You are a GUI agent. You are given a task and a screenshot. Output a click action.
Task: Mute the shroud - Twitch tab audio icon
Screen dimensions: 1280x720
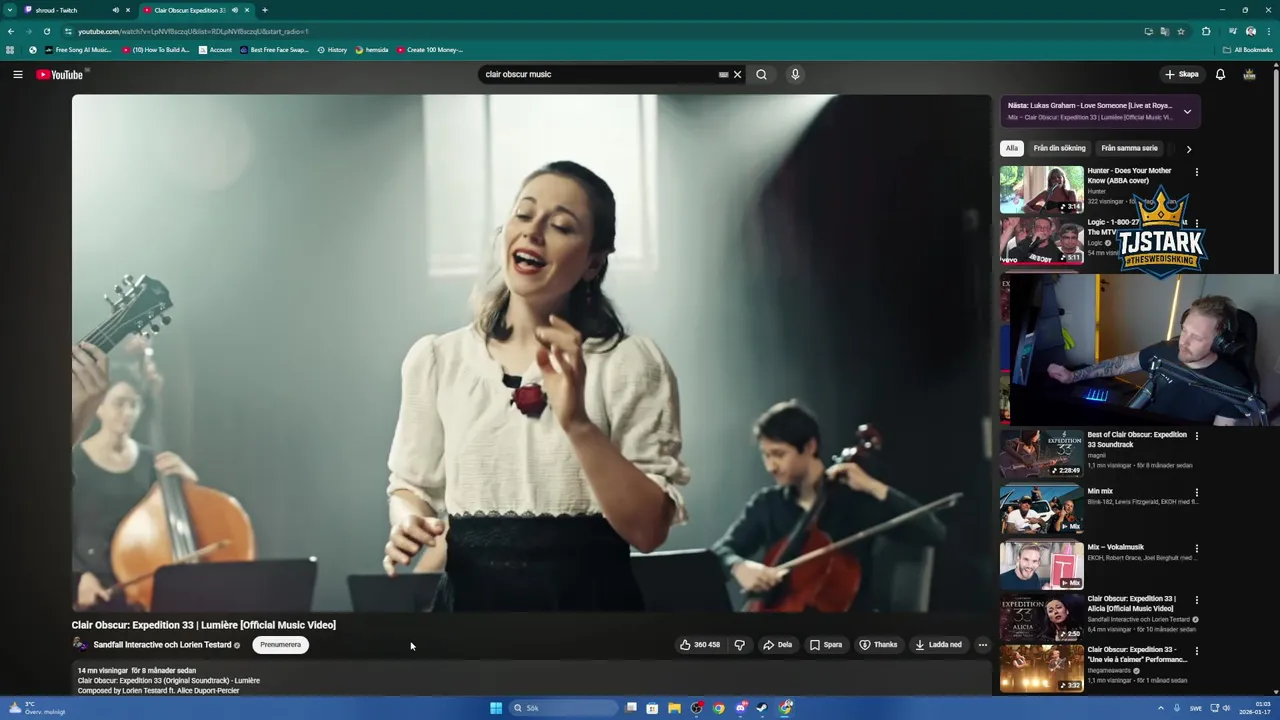[x=115, y=10]
